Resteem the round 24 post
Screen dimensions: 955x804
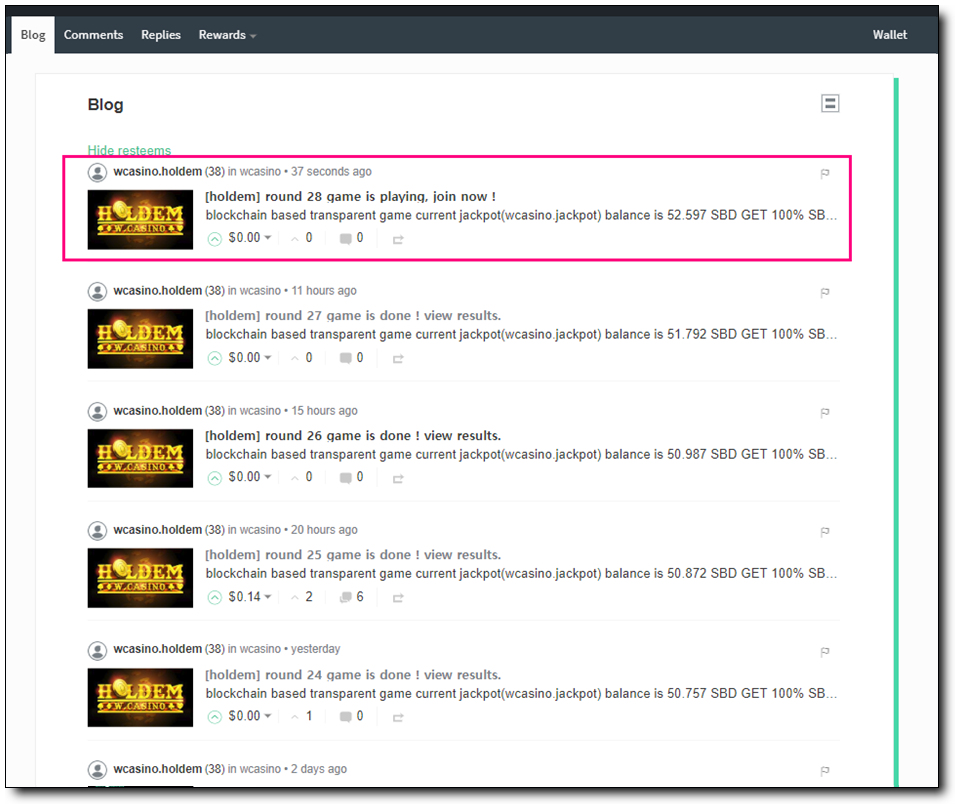click(x=398, y=718)
